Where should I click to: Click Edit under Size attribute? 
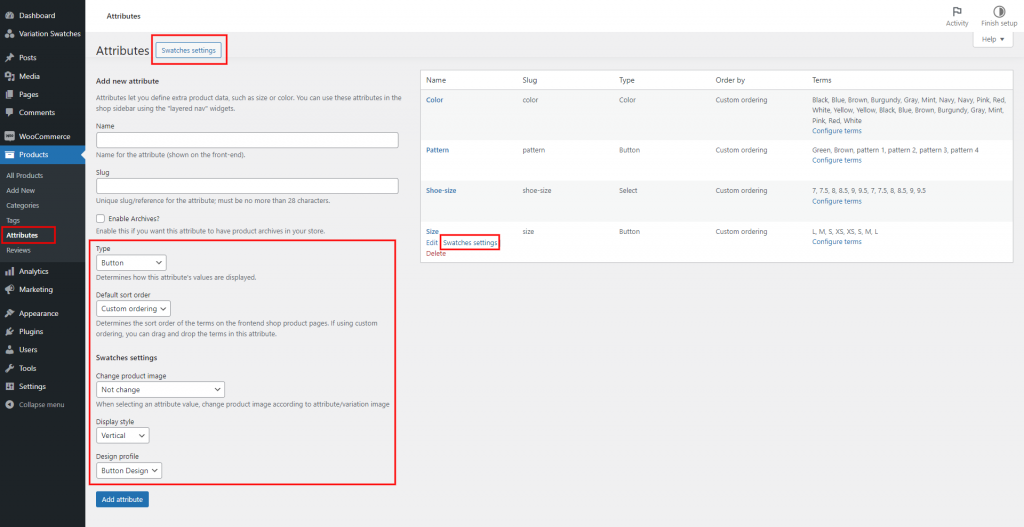click(x=432, y=242)
